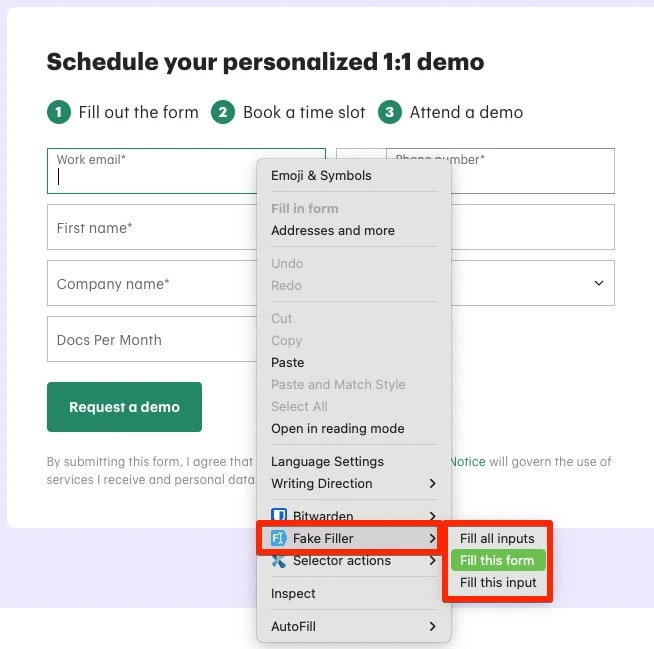
Task: Choose Fill this form from submenu
Action: (x=497, y=560)
